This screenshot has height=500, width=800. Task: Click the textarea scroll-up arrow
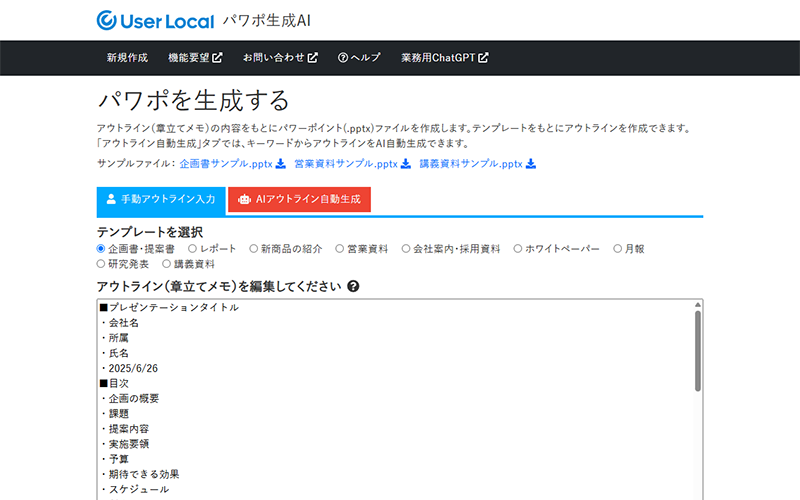(697, 305)
